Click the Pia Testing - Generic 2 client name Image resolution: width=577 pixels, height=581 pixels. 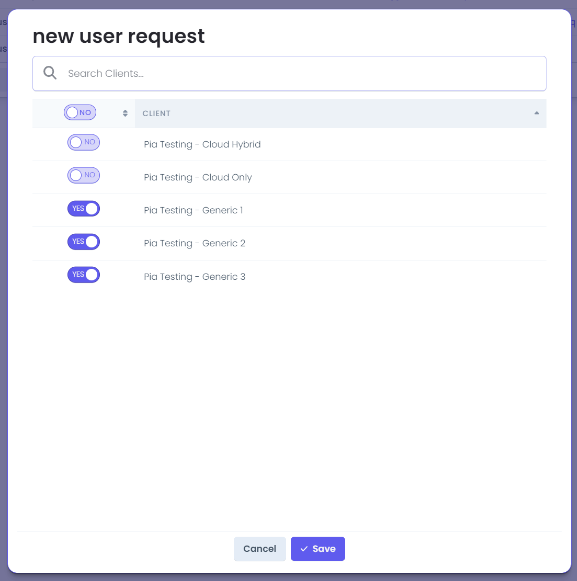(x=195, y=243)
